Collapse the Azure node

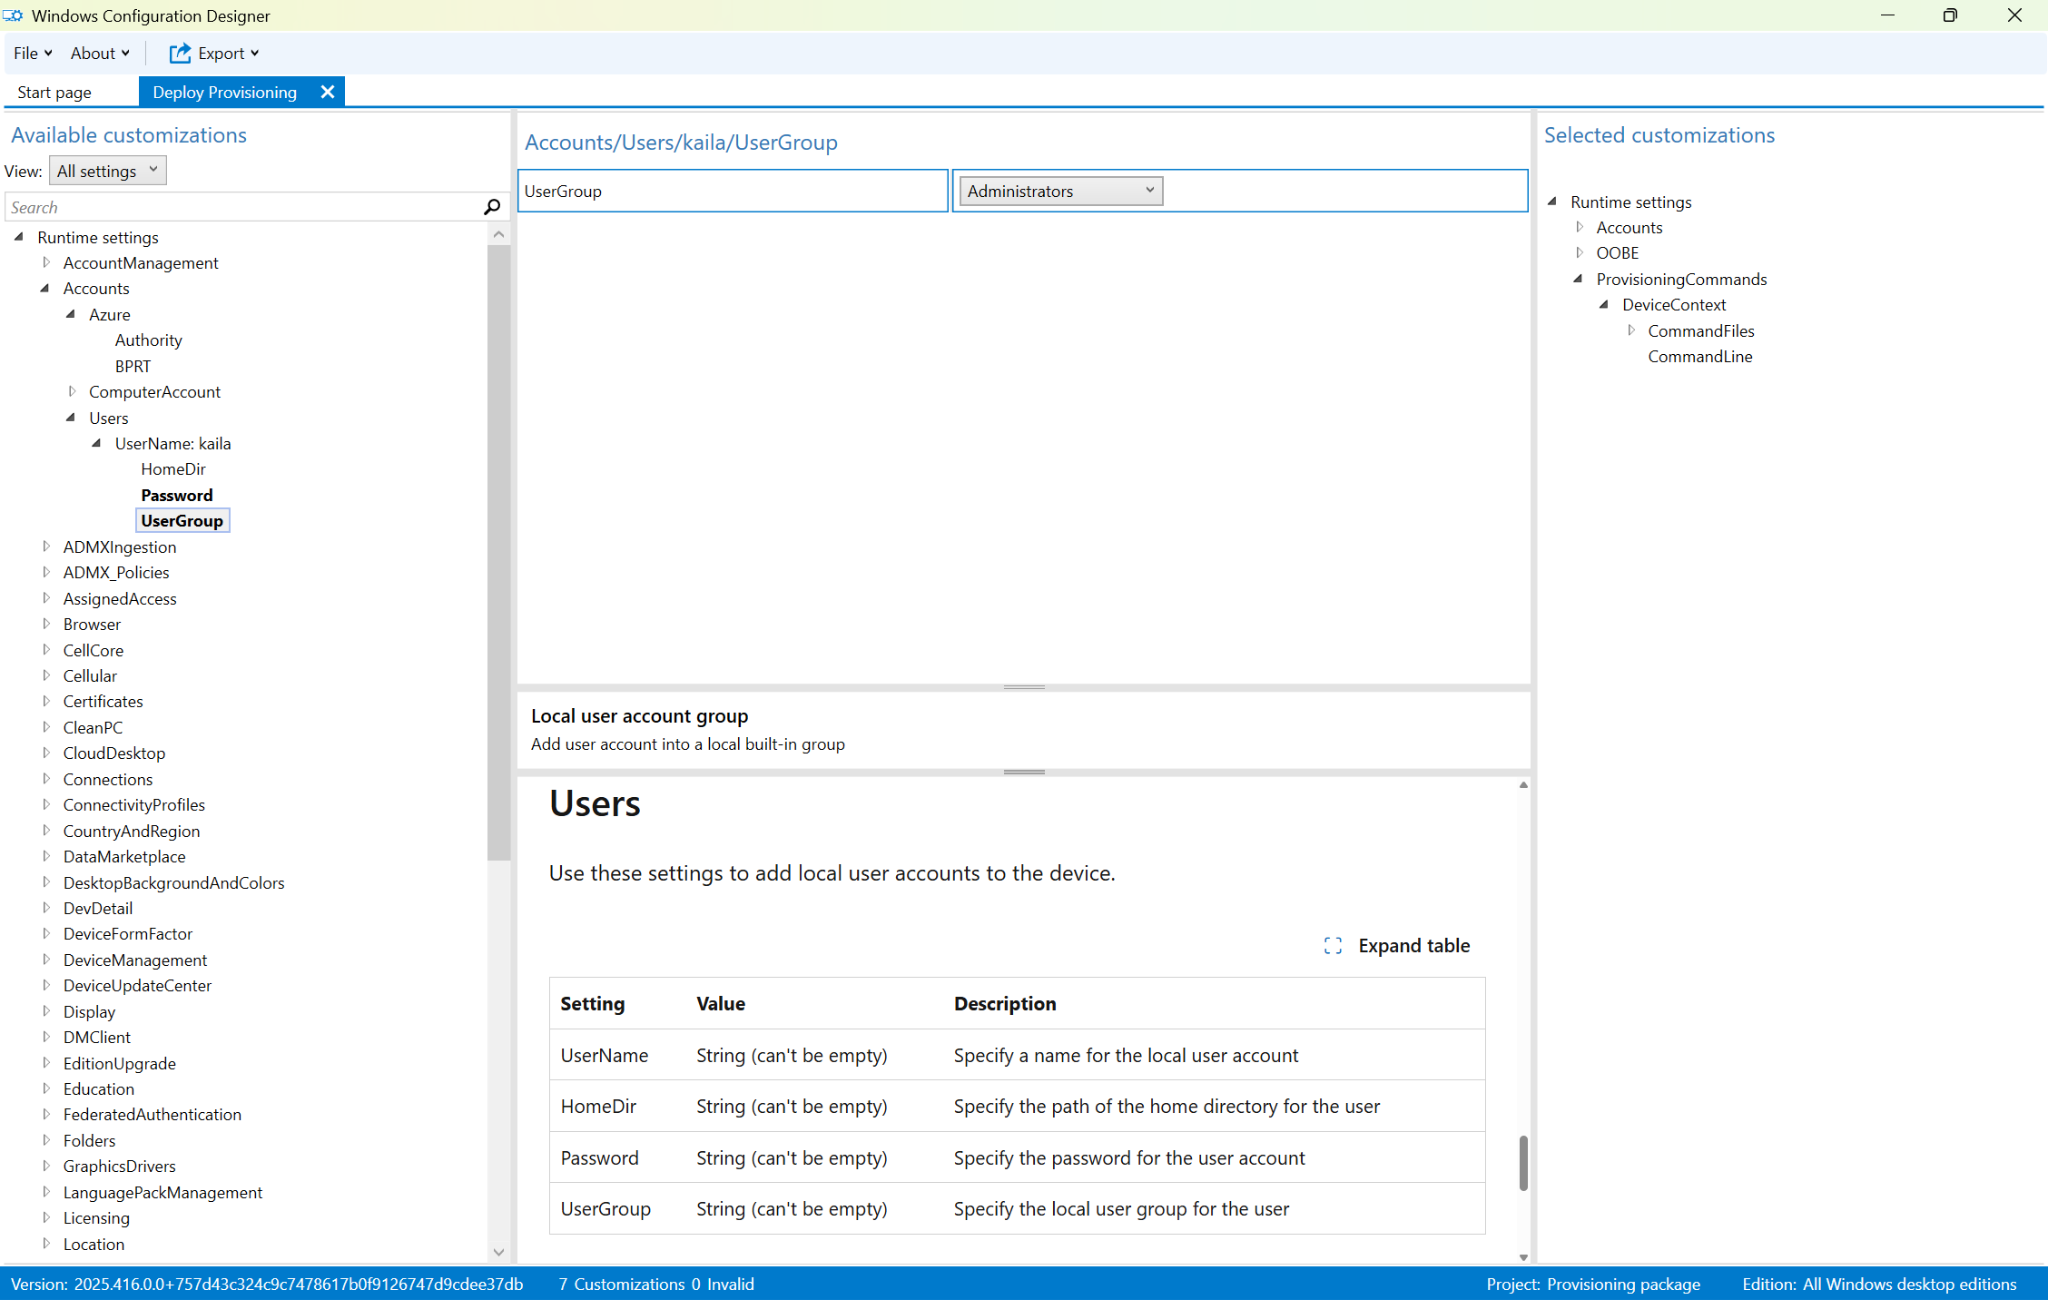click(71, 314)
